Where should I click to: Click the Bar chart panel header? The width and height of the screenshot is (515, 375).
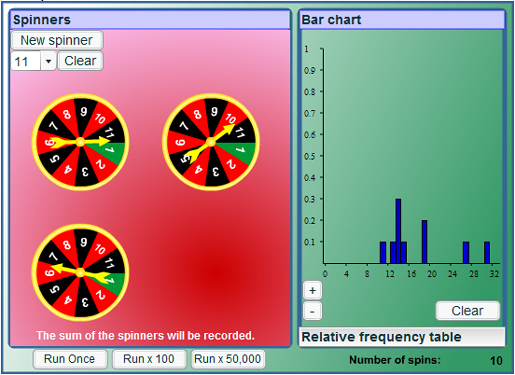tap(402, 20)
